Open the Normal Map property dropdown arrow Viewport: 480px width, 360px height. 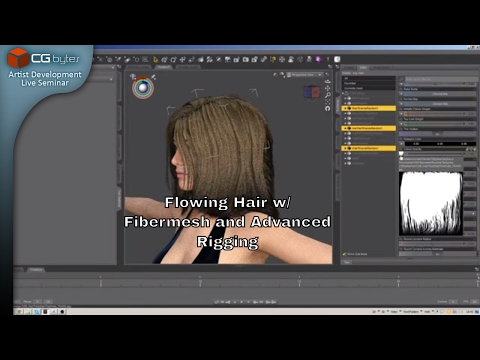click(x=401, y=104)
